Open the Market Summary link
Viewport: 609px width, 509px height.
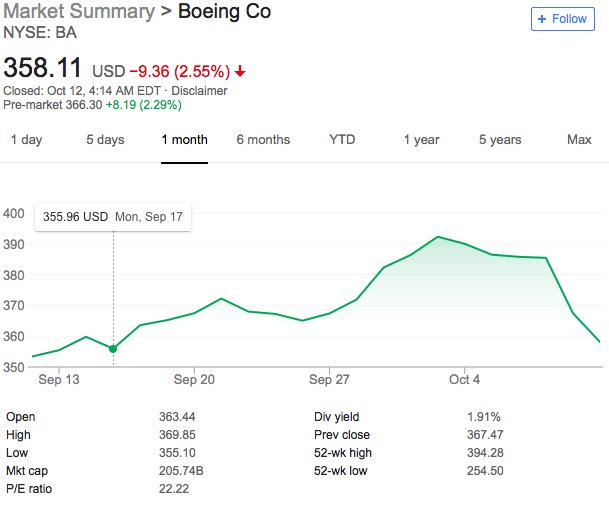(x=79, y=11)
